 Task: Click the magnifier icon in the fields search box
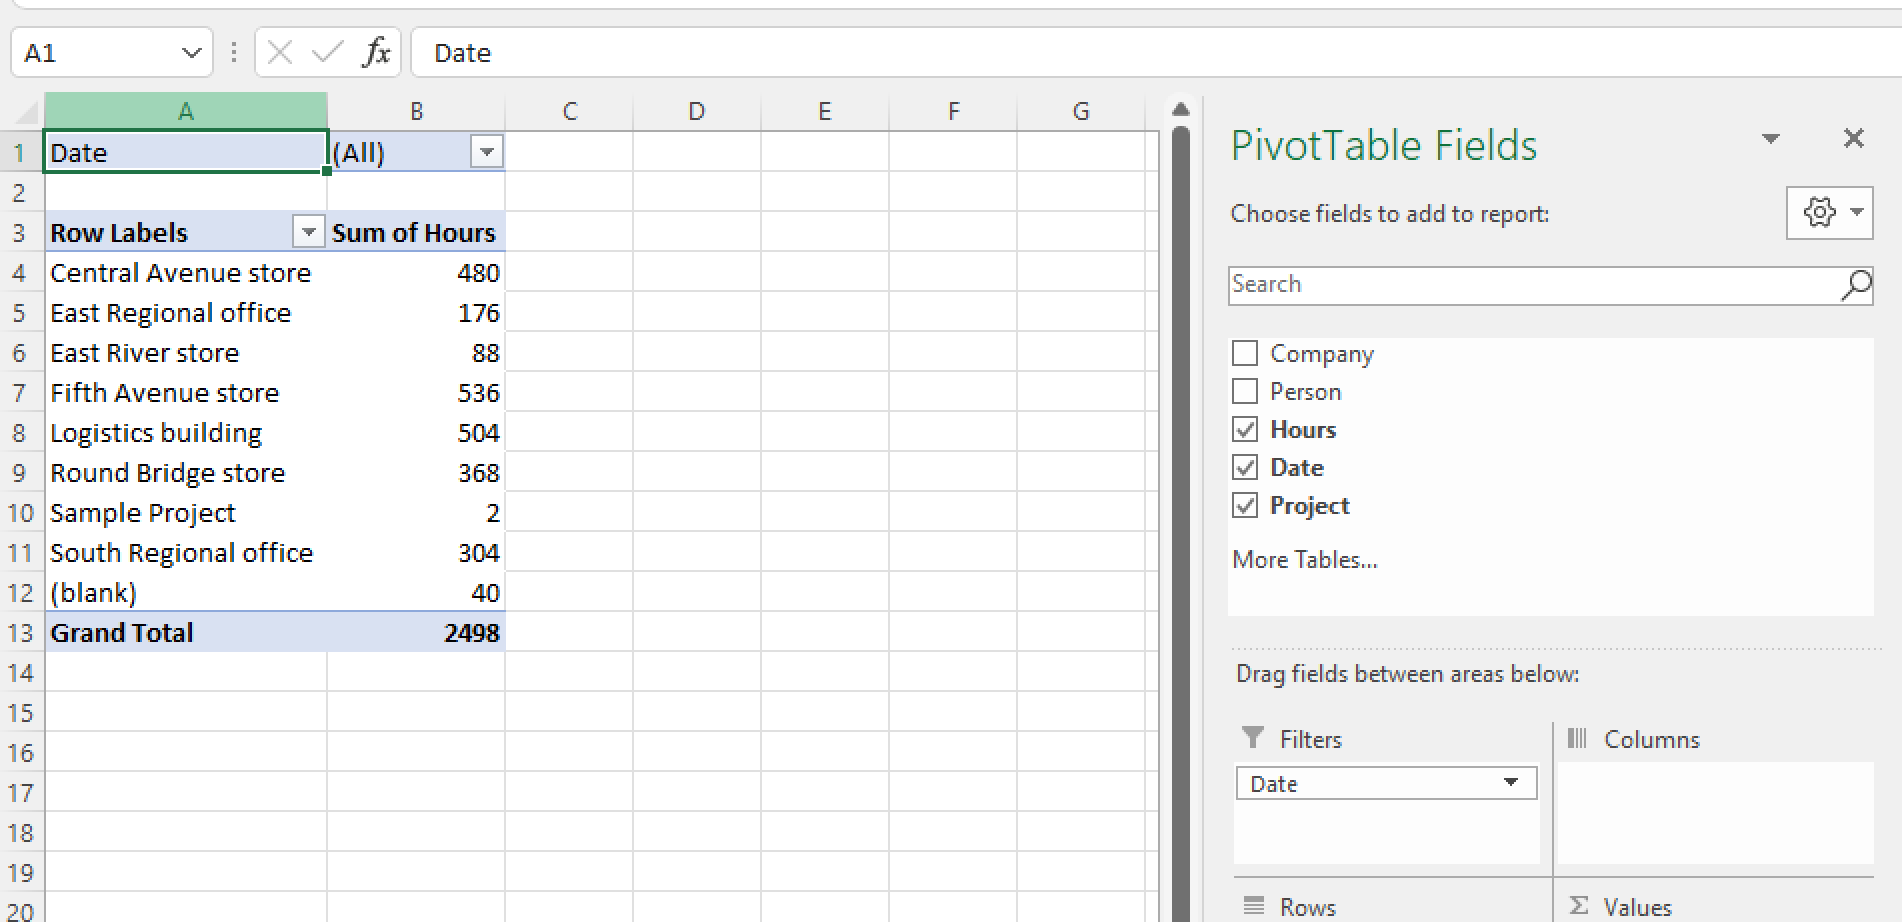(1856, 285)
